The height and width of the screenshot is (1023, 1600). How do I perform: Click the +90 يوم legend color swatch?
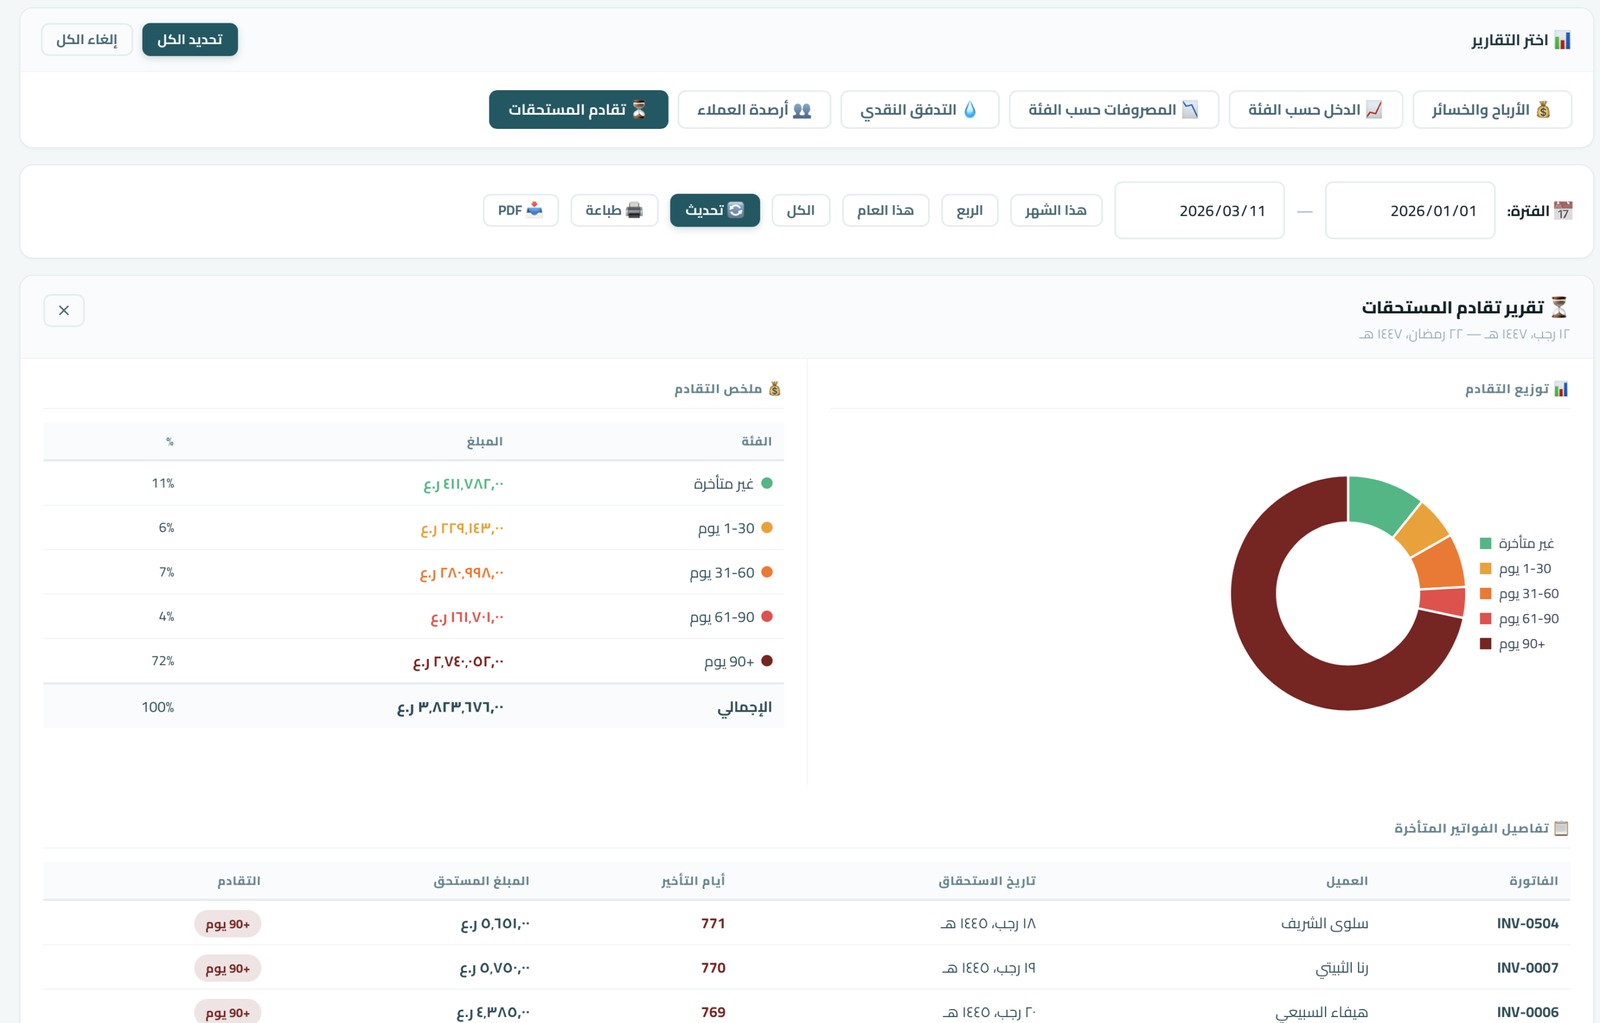pyautogui.click(x=1485, y=644)
